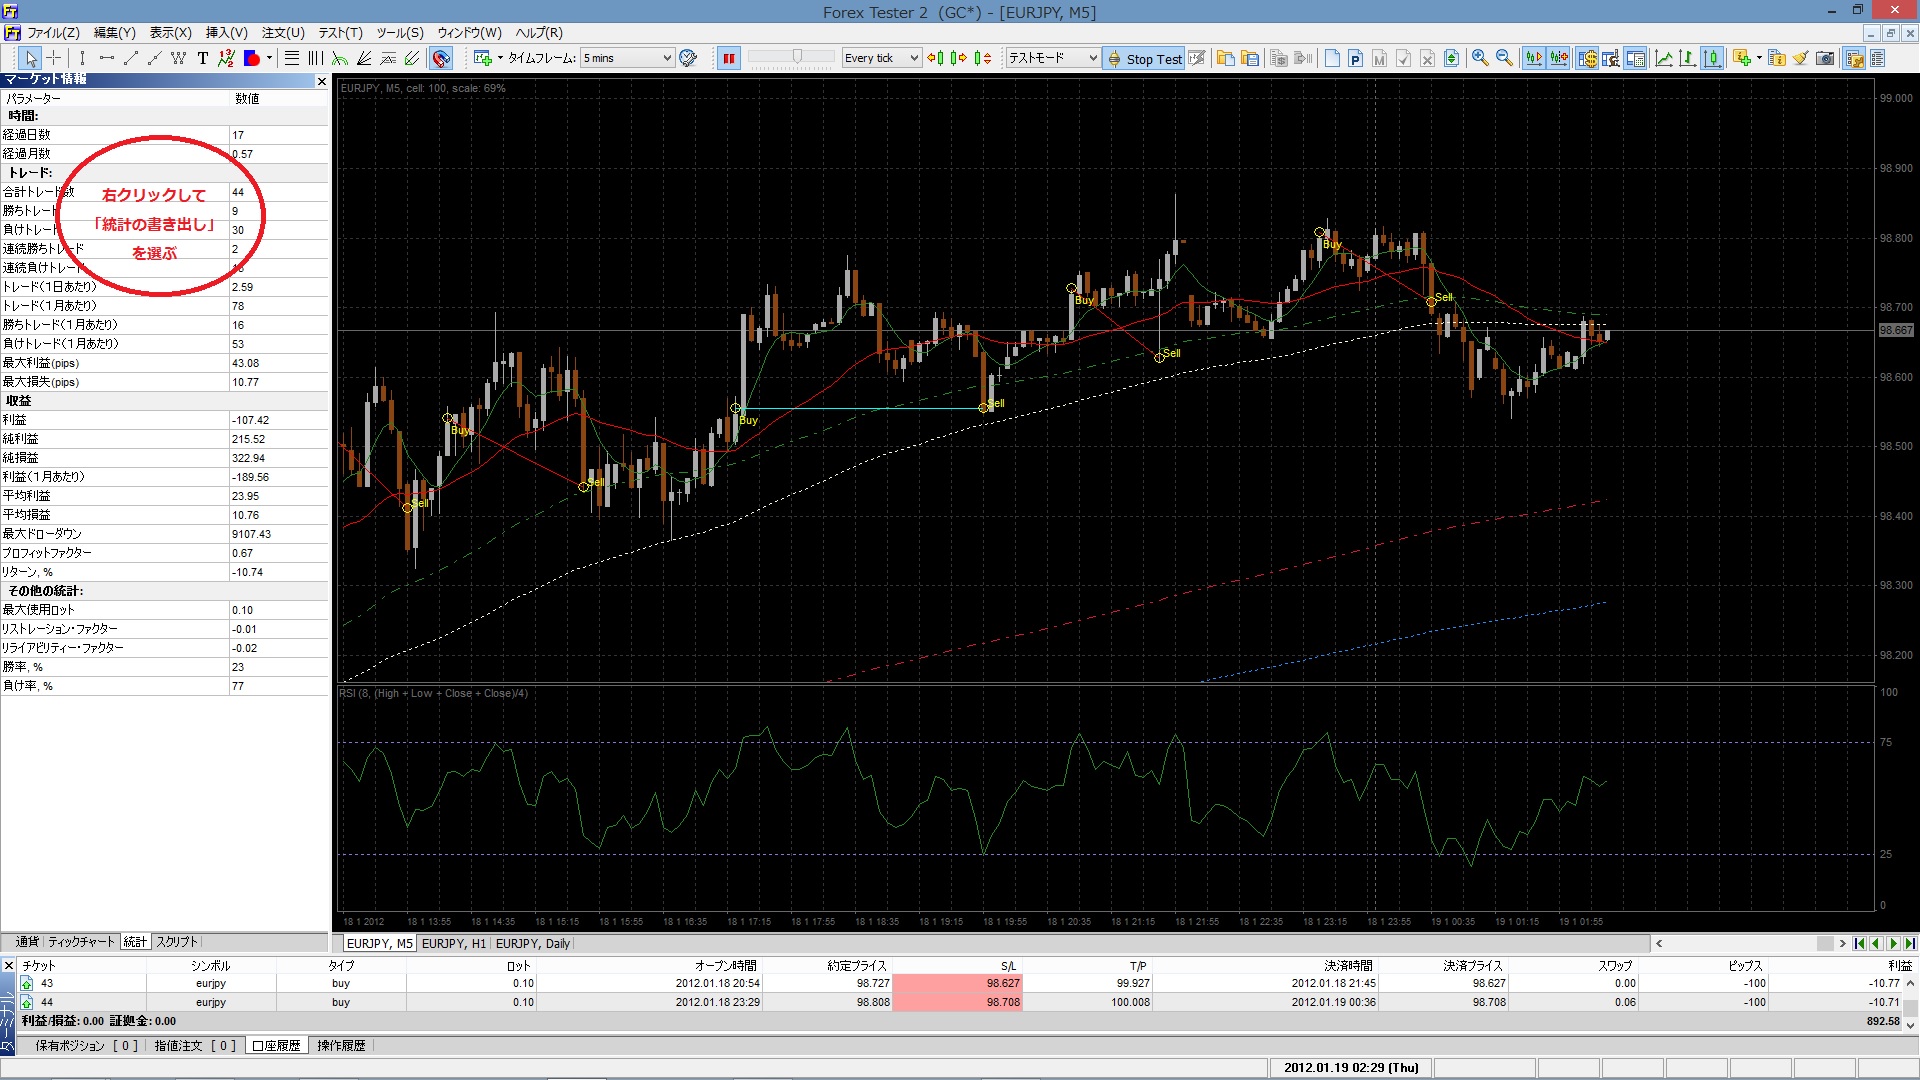
Task: Open the add indicator dropdown arrow
Action: pos(1759,58)
